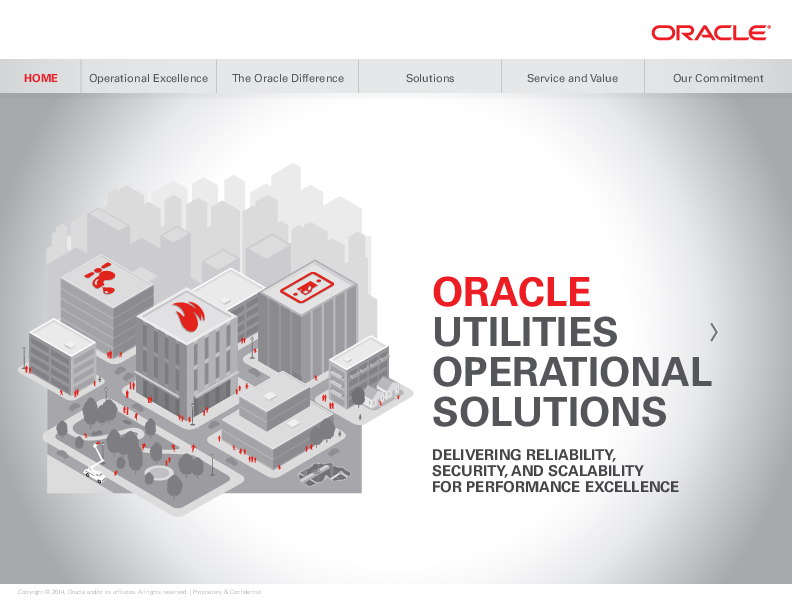Open The Oracle Difference tab
This screenshot has width=792, height=612.
coord(288,78)
